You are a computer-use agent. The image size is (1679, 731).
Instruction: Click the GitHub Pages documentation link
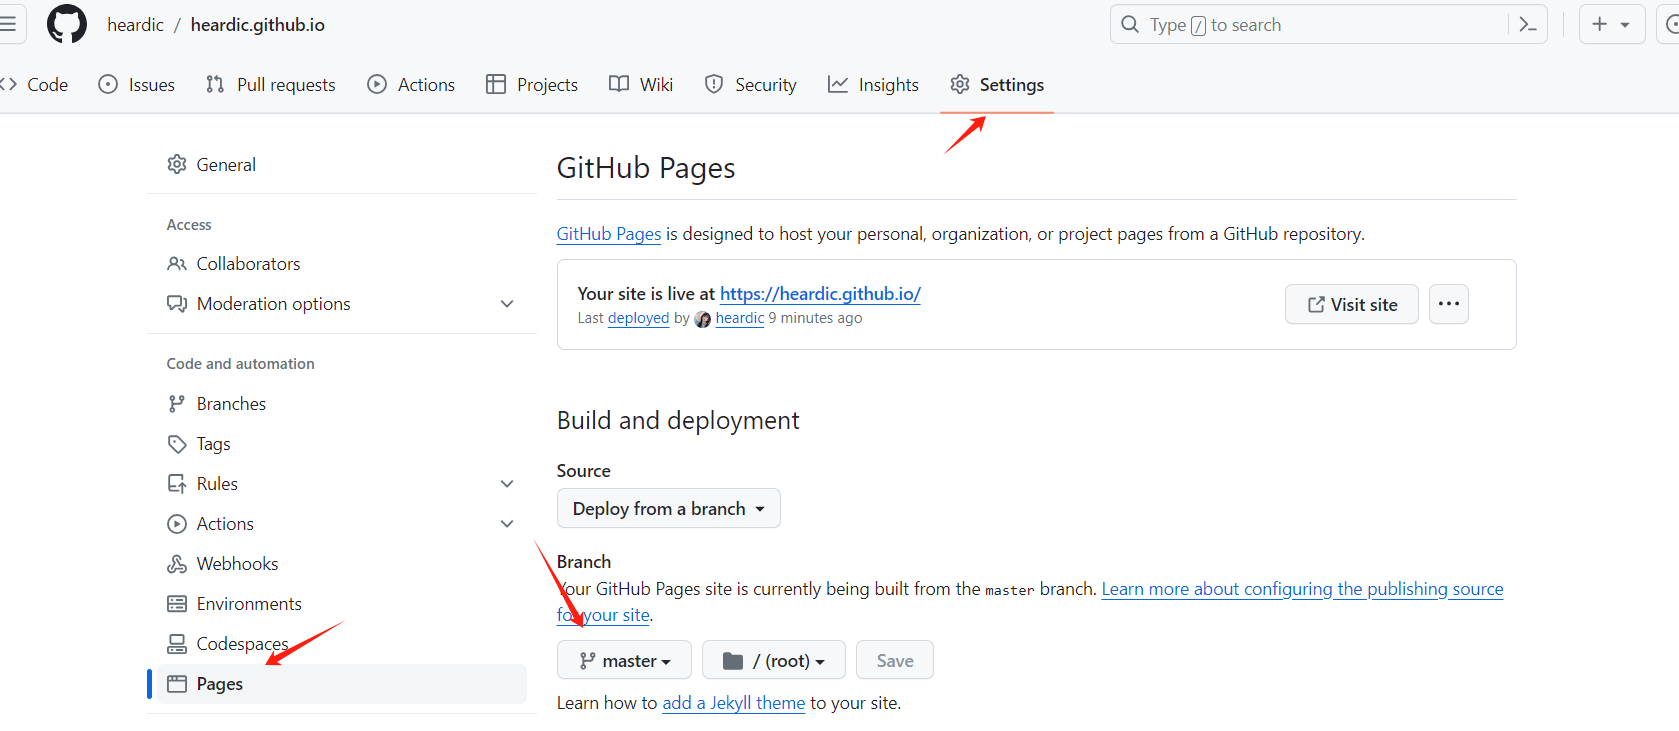[609, 233]
